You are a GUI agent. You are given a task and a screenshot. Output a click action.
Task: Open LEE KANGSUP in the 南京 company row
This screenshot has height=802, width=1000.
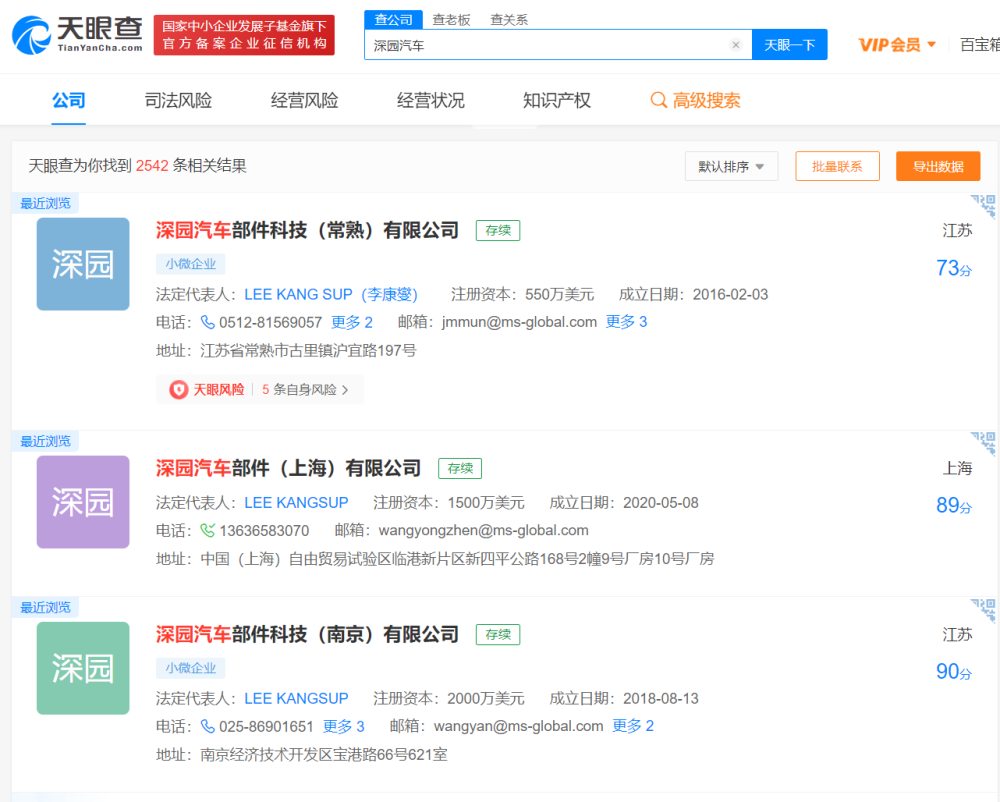click(297, 699)
